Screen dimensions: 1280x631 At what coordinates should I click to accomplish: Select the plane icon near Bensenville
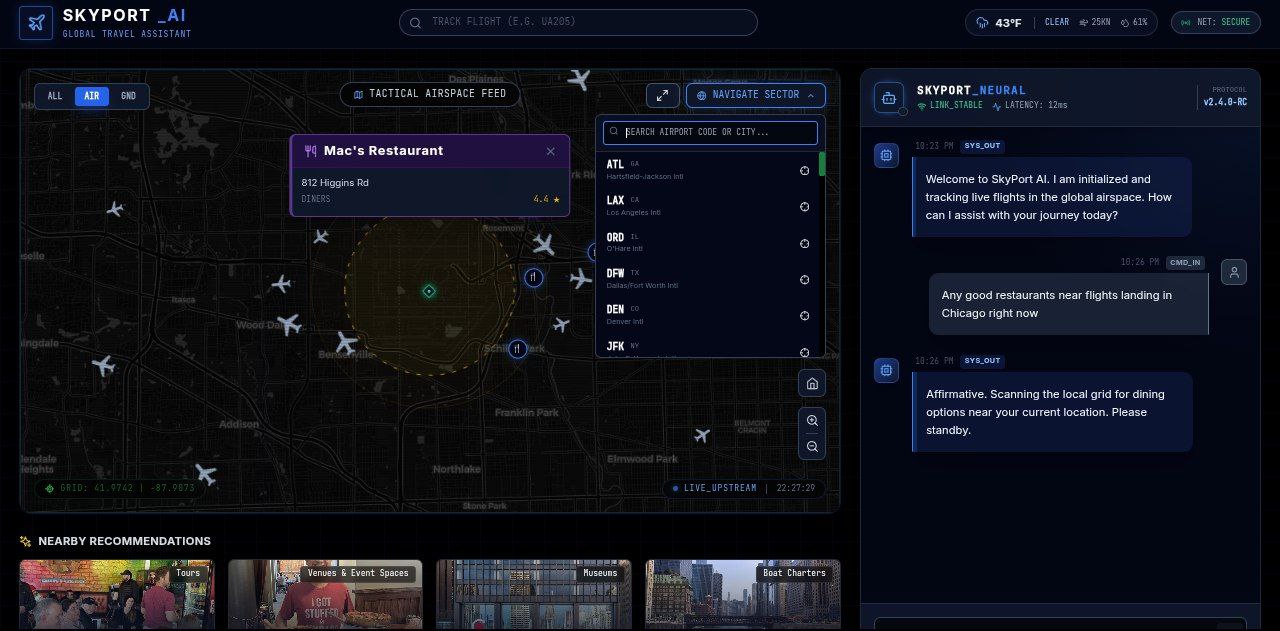[x=346, y=343]
